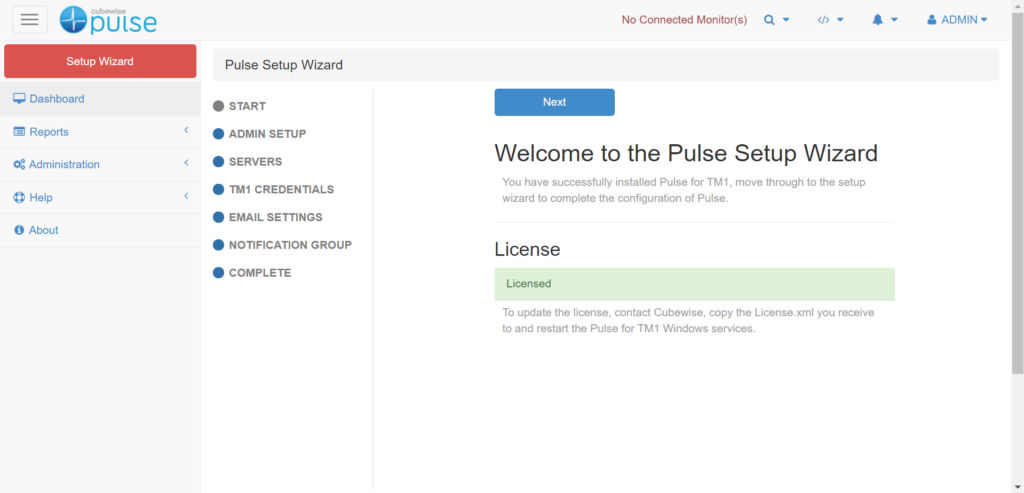Click the About info icon
1024x493 pixels.
(18, 230)
